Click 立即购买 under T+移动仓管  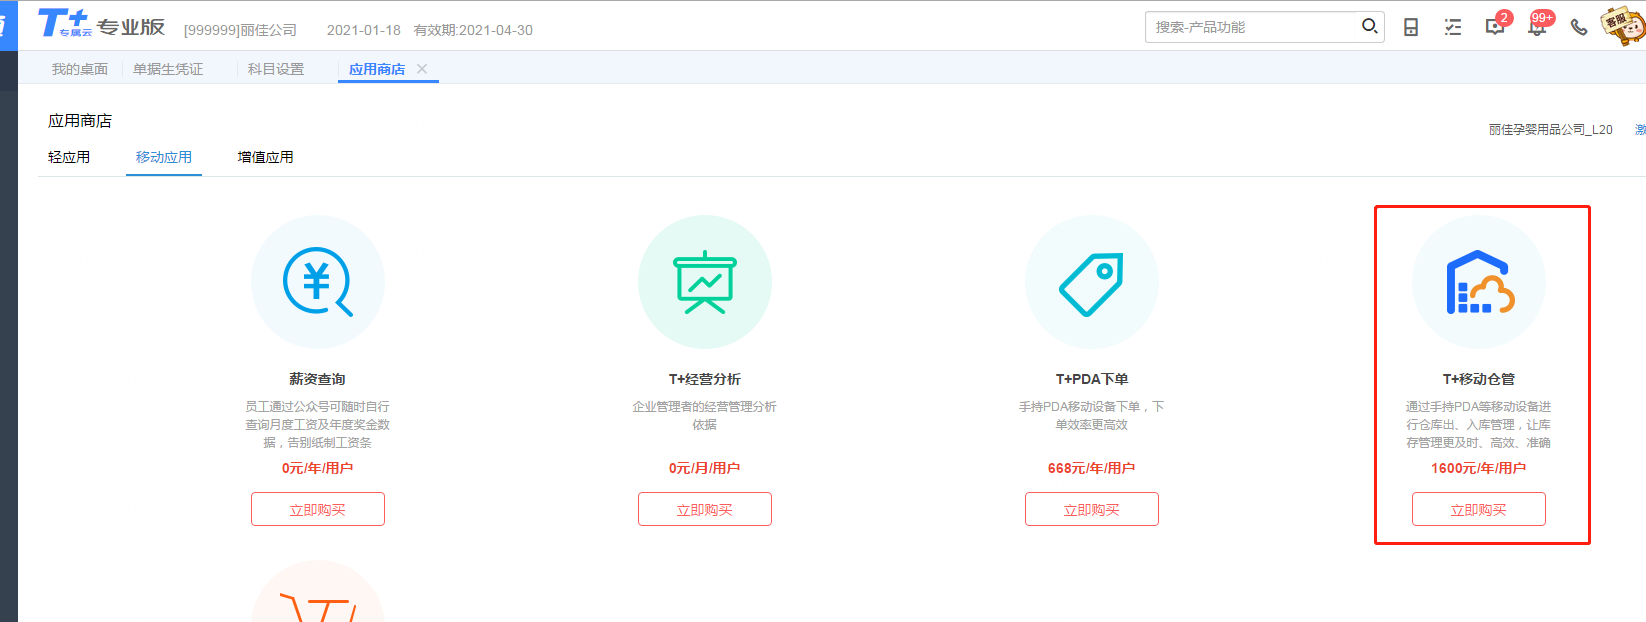(1479, 509)
